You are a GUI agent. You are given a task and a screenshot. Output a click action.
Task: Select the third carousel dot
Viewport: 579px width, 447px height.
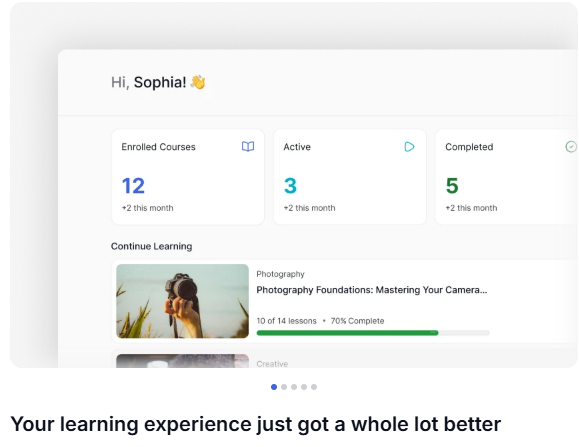[x=294, y=387]
